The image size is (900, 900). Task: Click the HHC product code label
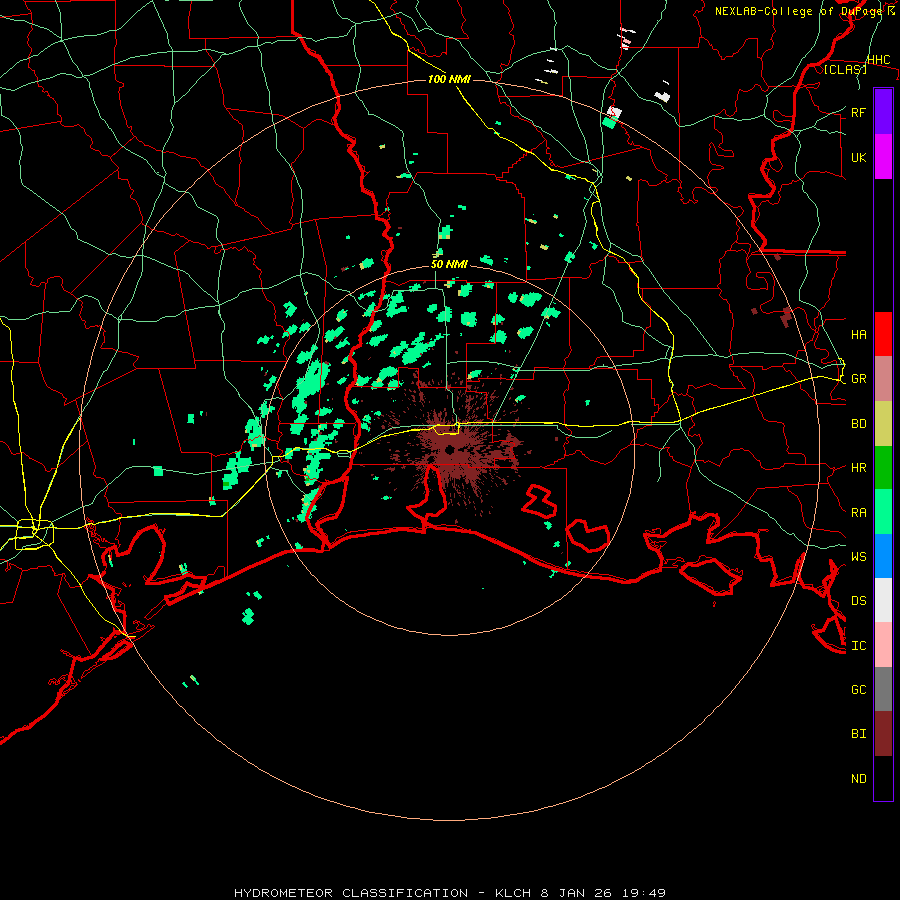tap(878, 60)
